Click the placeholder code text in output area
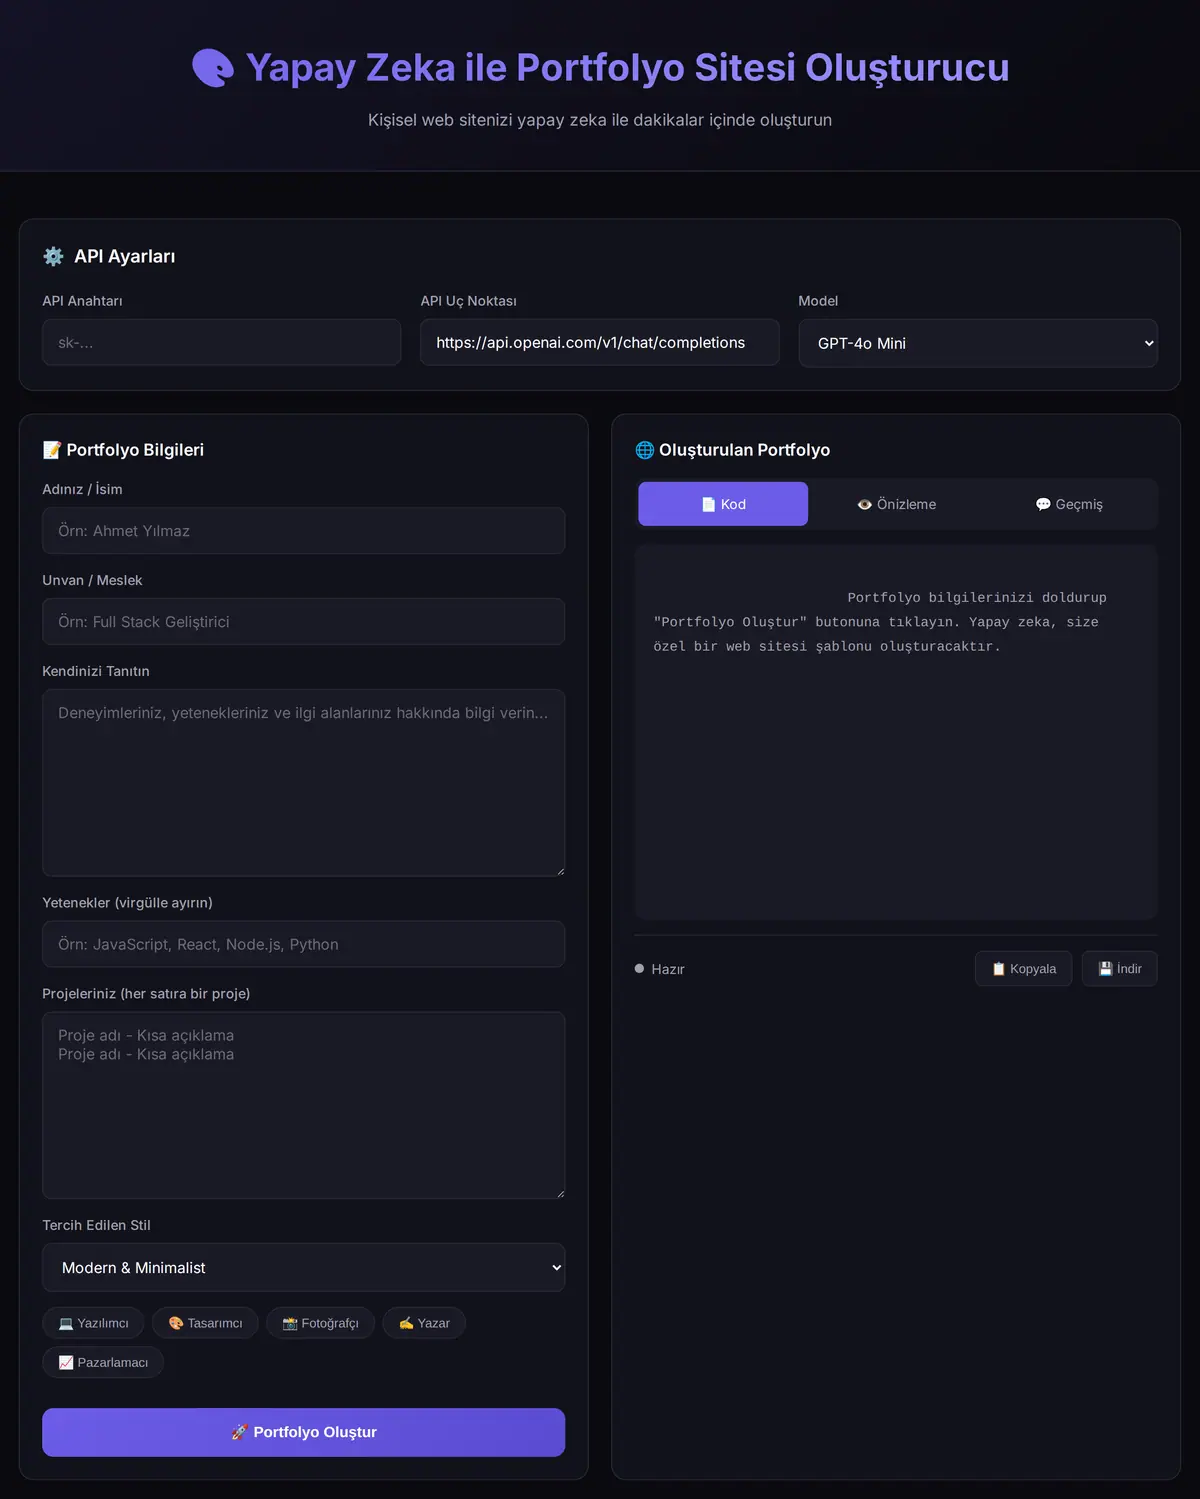This screenshot has height=1499, width=1200. point(880,622)
